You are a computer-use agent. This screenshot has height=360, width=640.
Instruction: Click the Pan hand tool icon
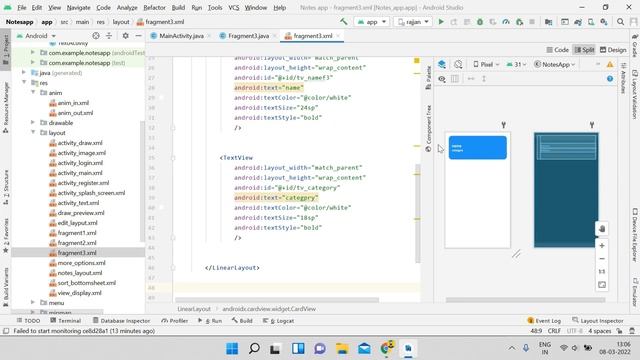pos(602,229)
